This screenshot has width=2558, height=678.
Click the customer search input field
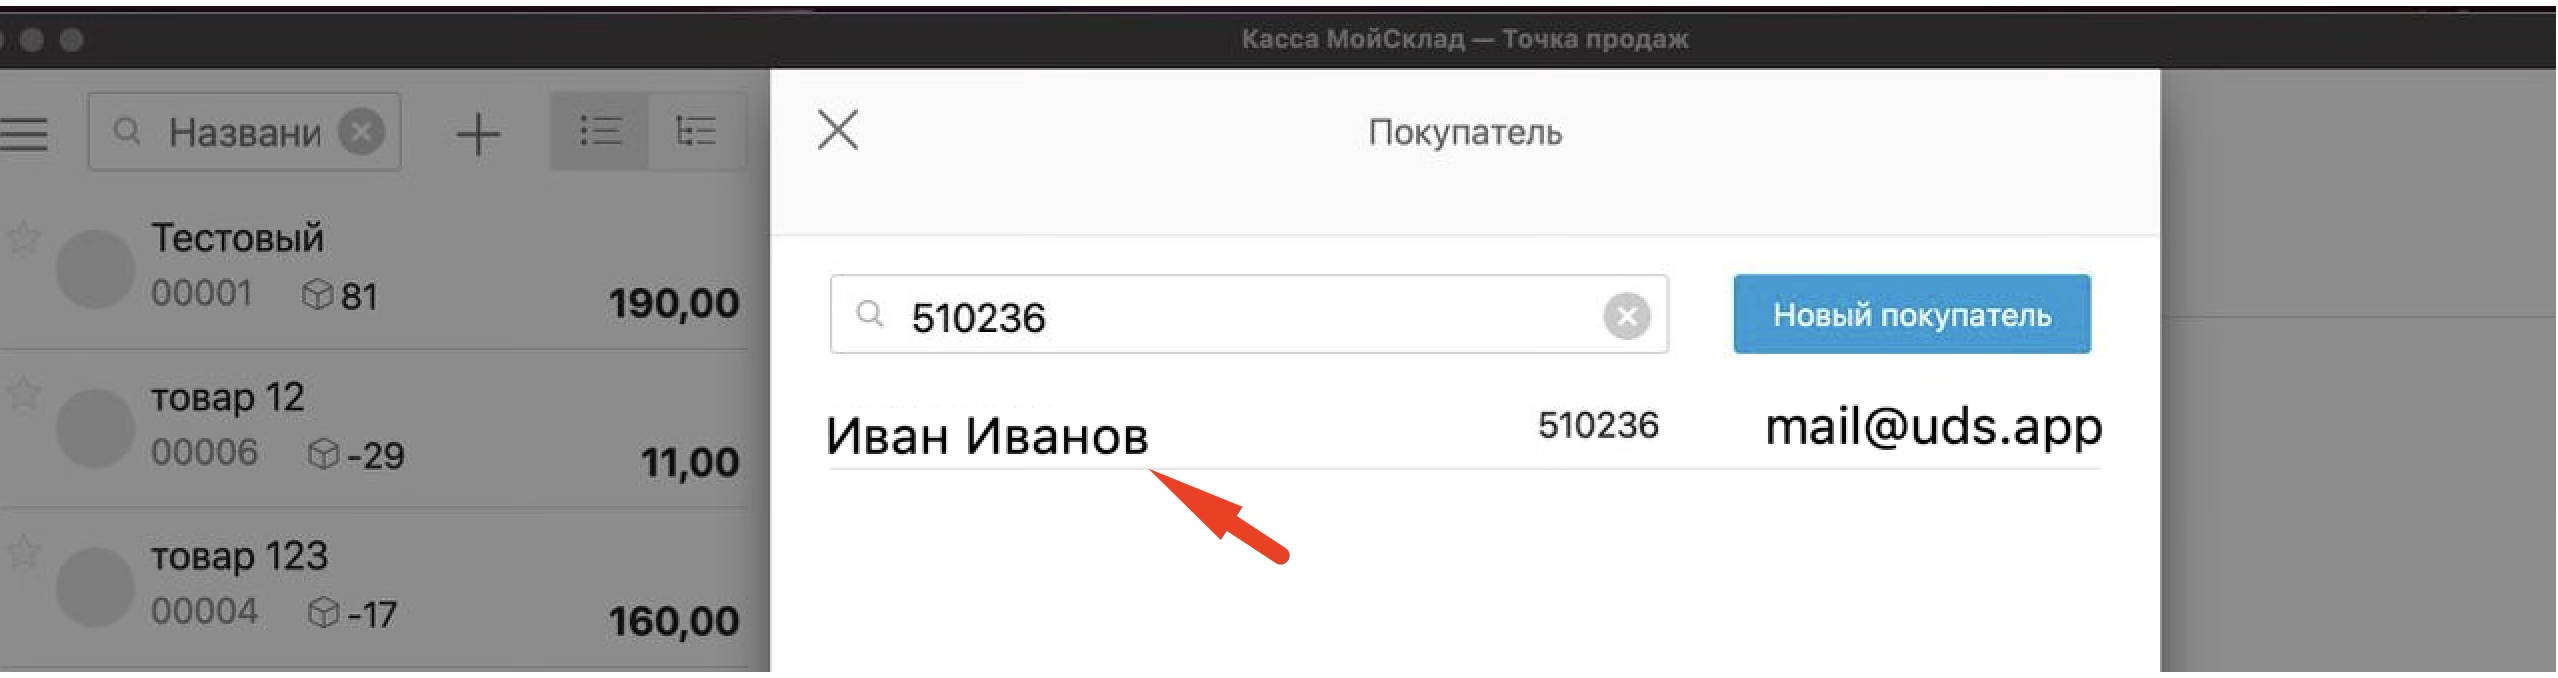click(x=1249, y=314)
